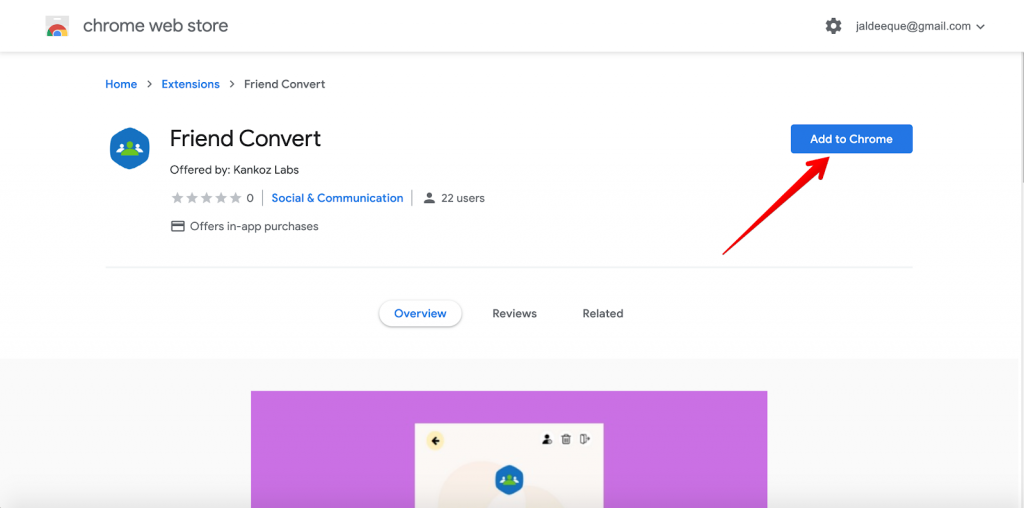Click the Friend Convert breadcrumb text
The width and height of the screenshot is (1024, 508).
click(285, 84)
